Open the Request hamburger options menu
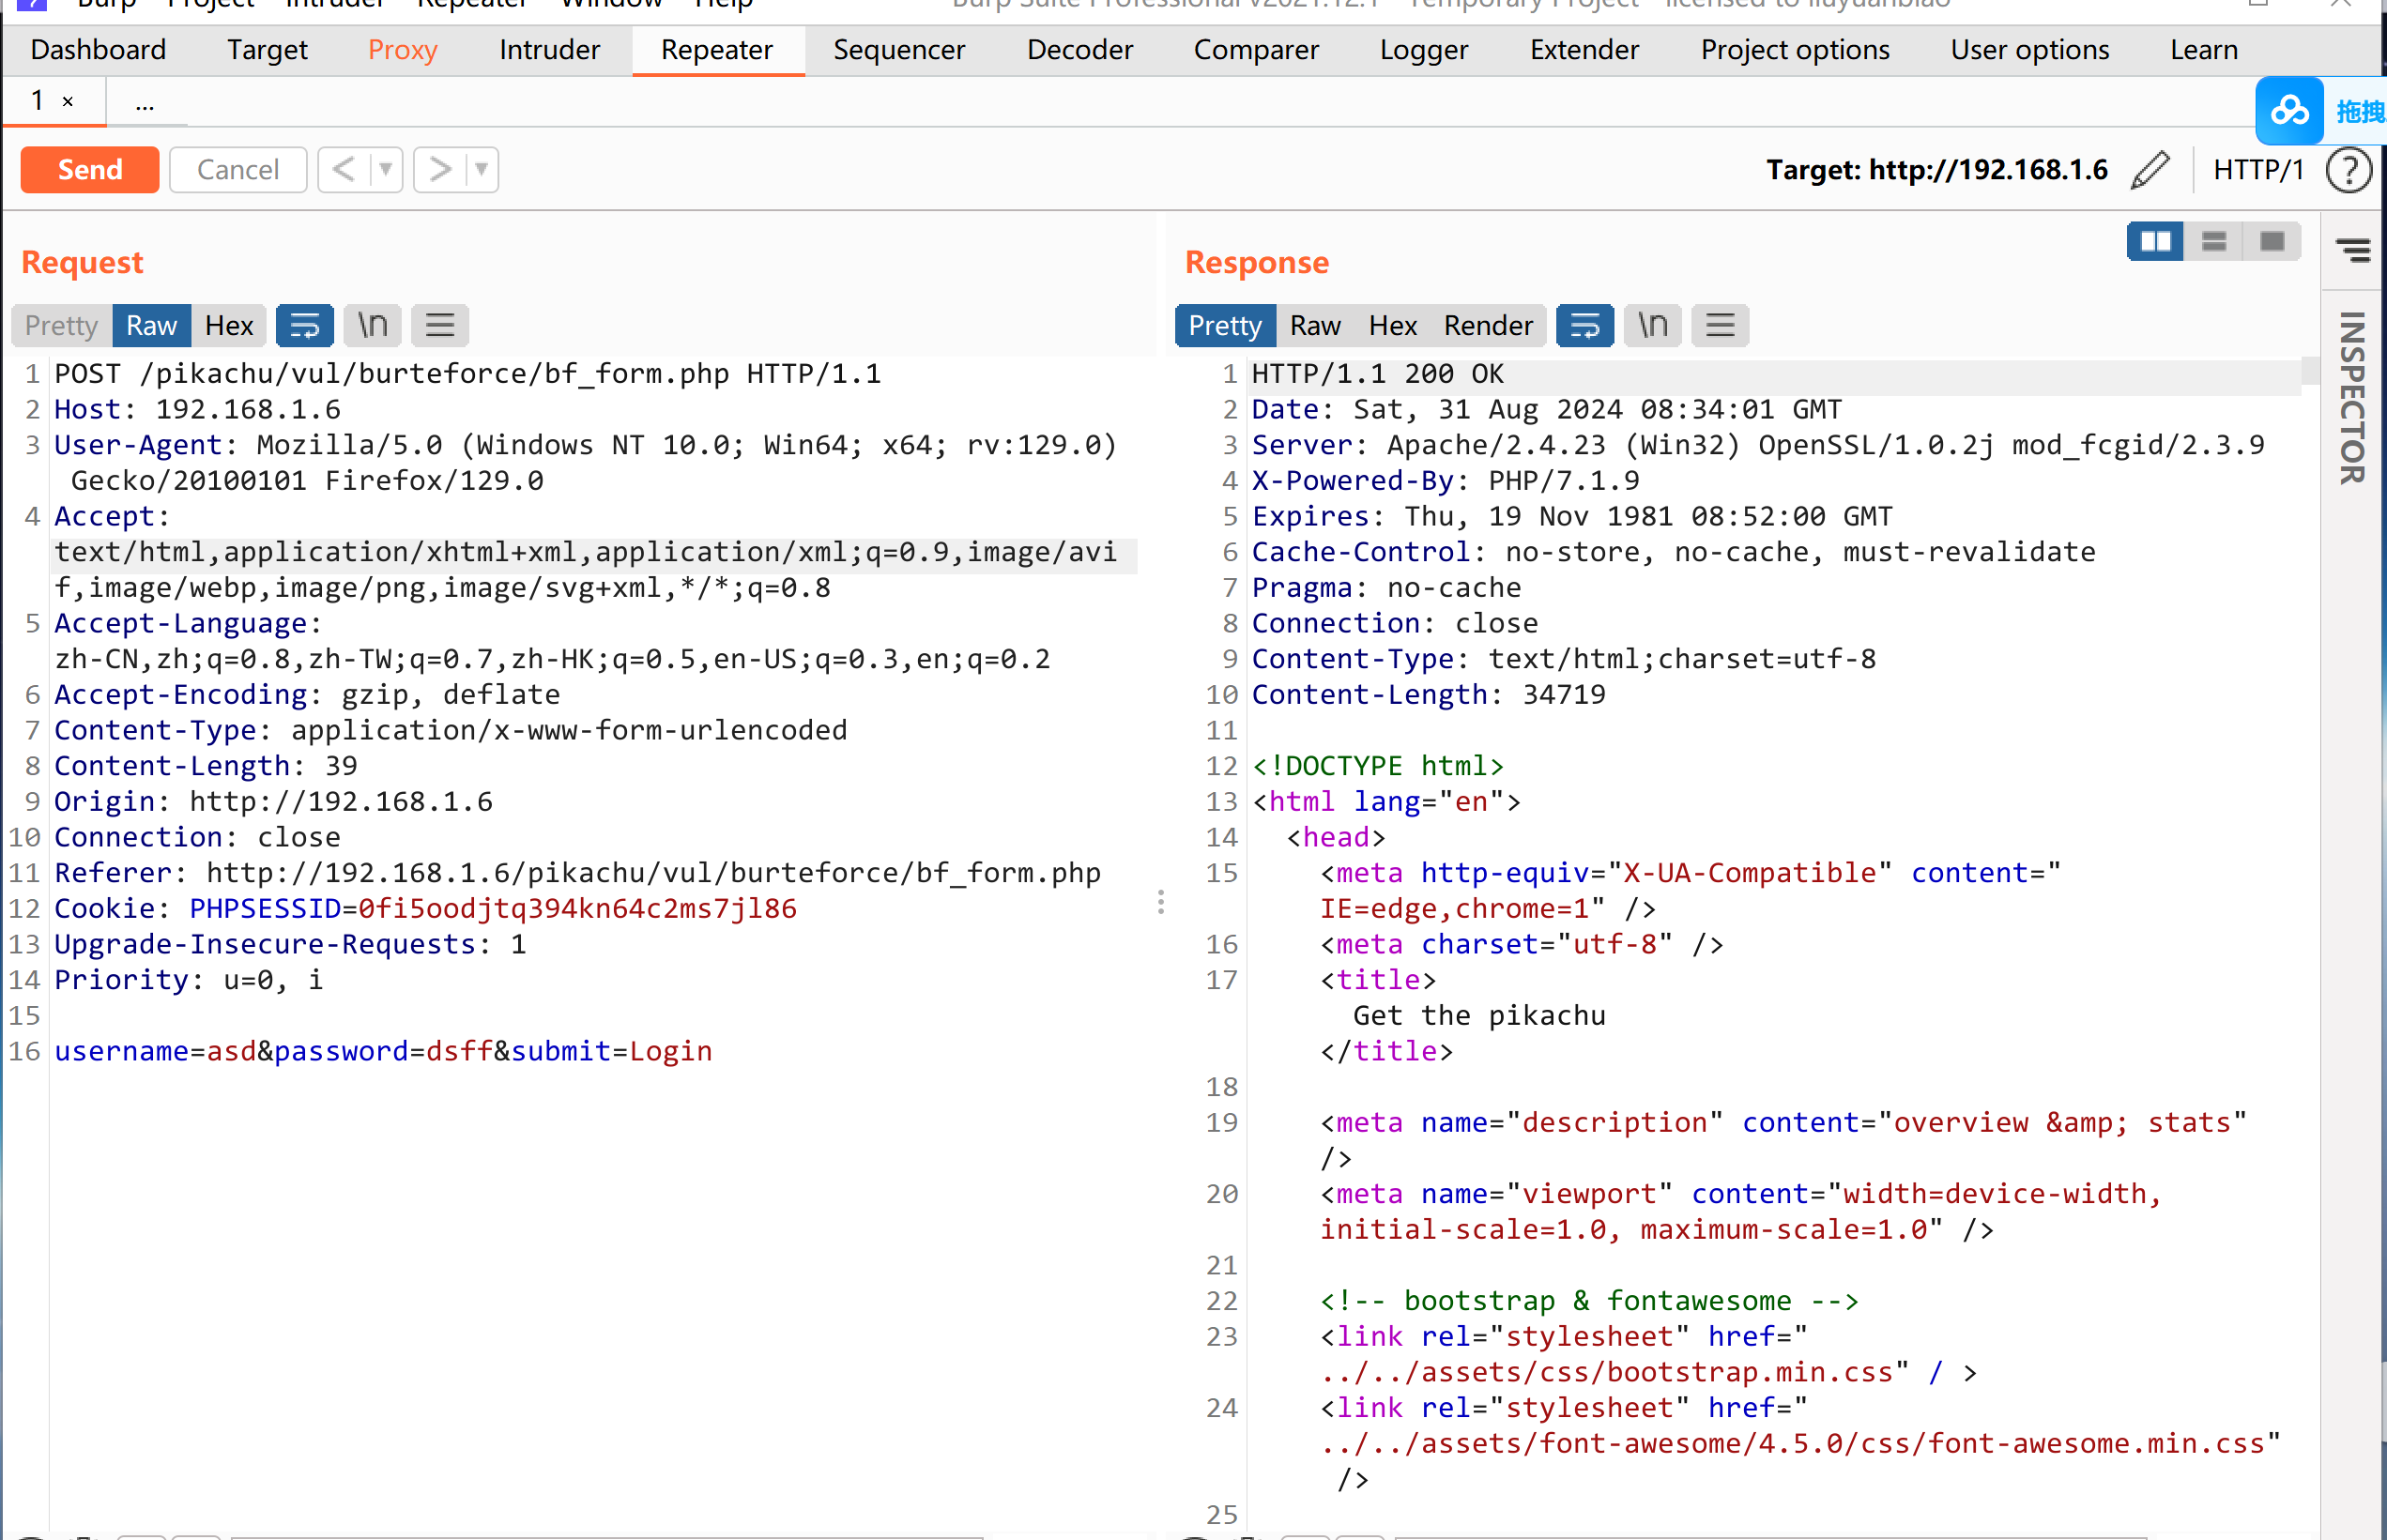The image size is (2387, 1540). pos(440,325)
